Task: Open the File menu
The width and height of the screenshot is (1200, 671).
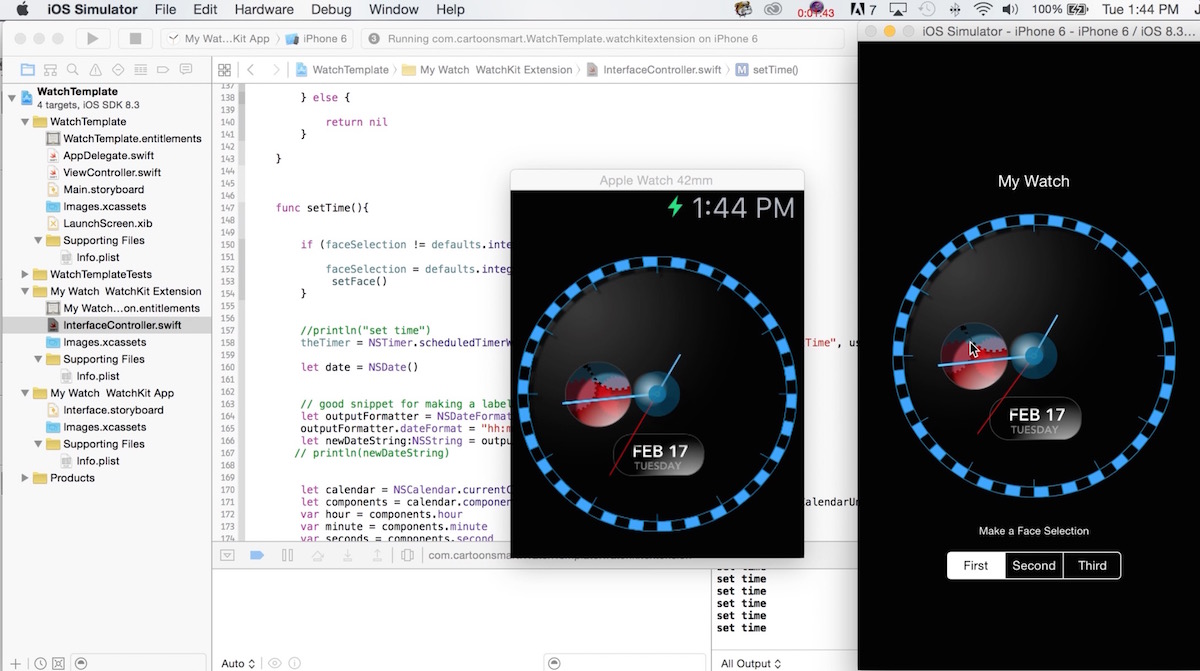Action: point(166,10)
